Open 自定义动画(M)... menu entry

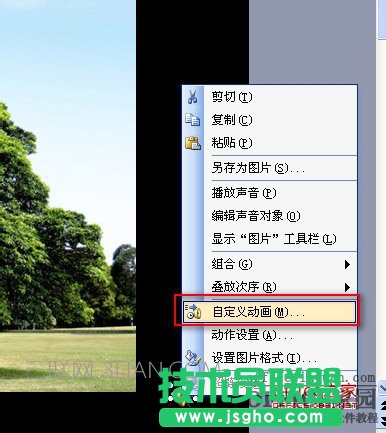[x=270, y=312]
